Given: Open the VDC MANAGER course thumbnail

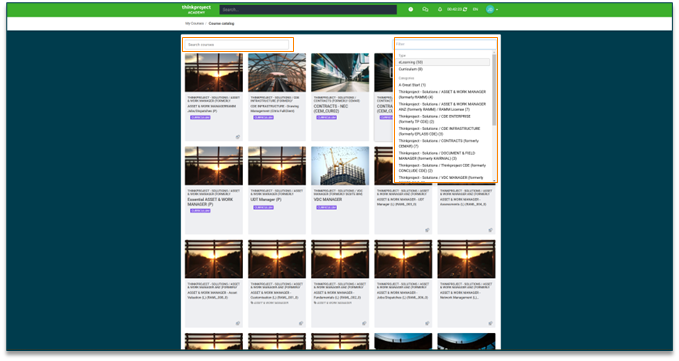Looking at the screenshot, I should click(340, 166).
